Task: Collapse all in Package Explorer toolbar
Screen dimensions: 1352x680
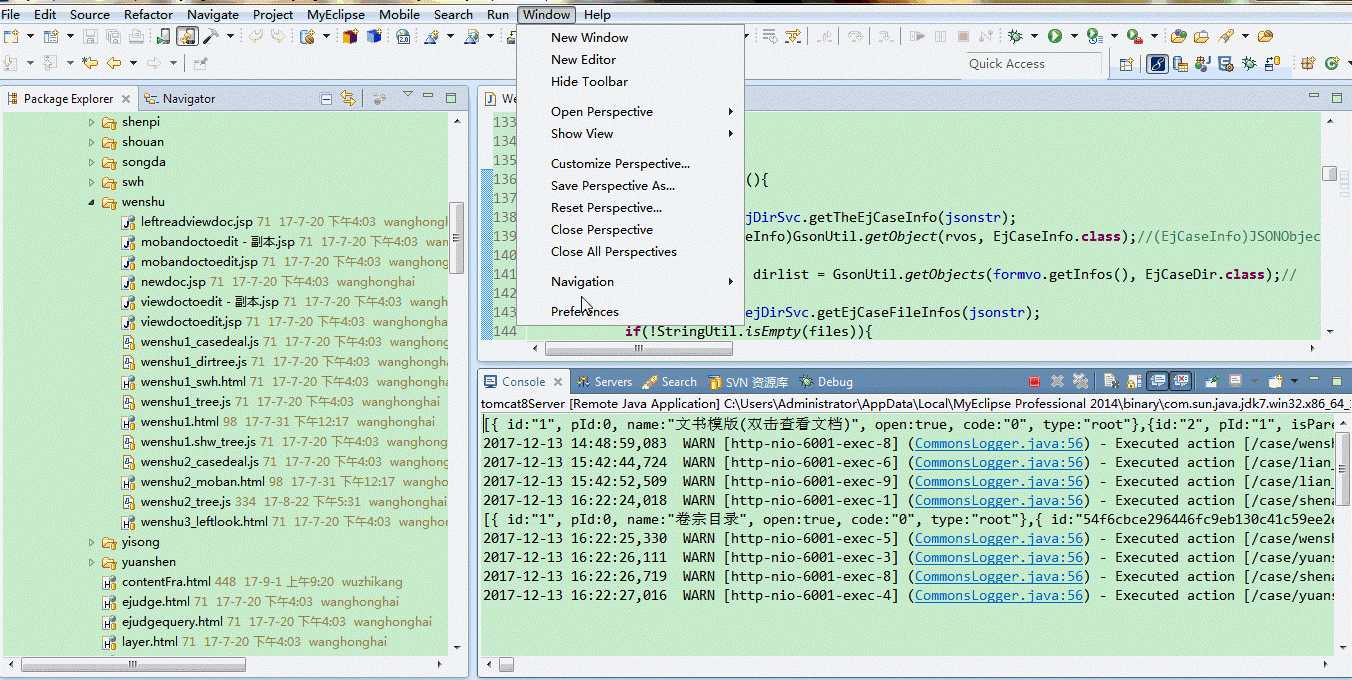Action: pyautogui.click(x=326, y=98)
